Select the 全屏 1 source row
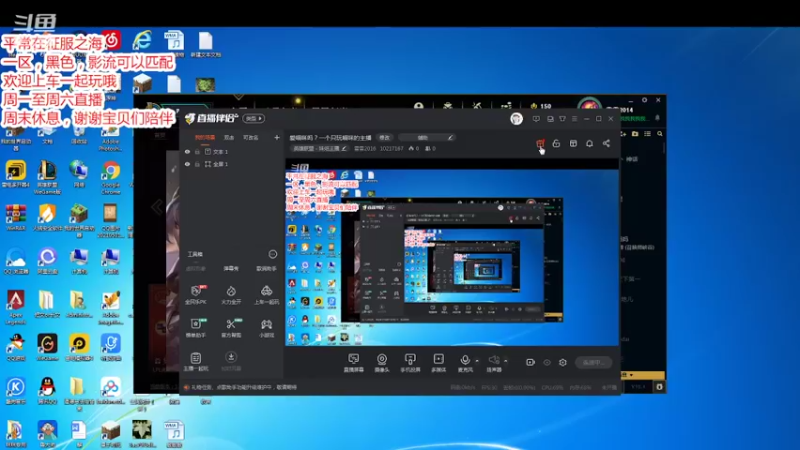Screen dimensions: 800x450 [x=231, y=164]
